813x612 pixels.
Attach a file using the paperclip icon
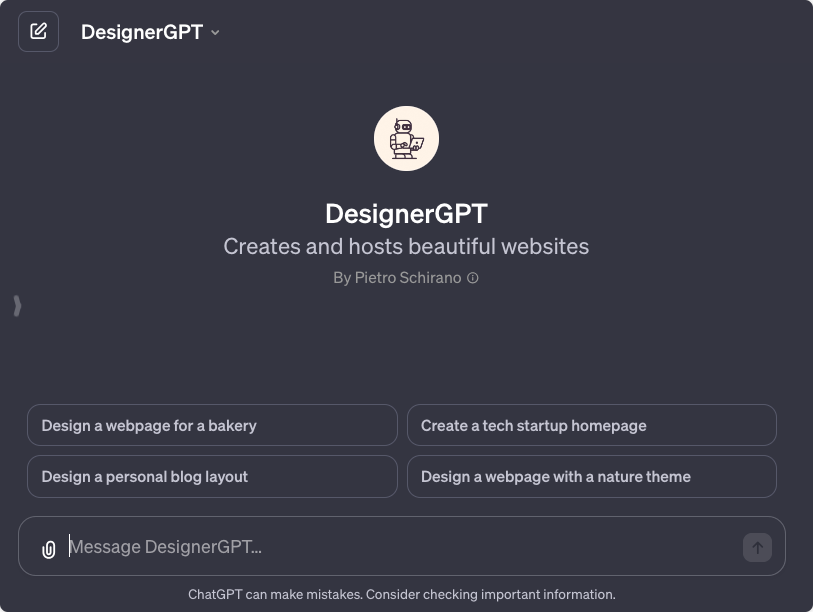(48, 549)
